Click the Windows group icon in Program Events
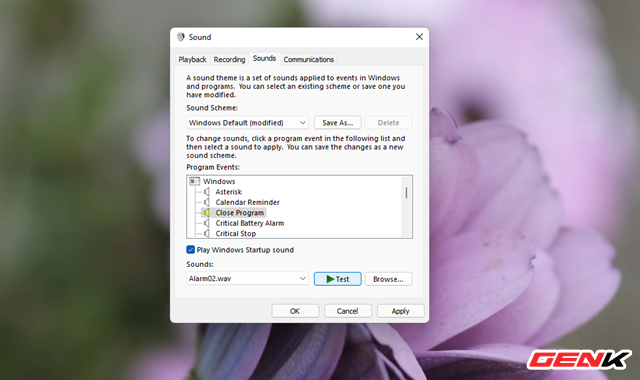The image size is (640, 380). coord(195,181)
